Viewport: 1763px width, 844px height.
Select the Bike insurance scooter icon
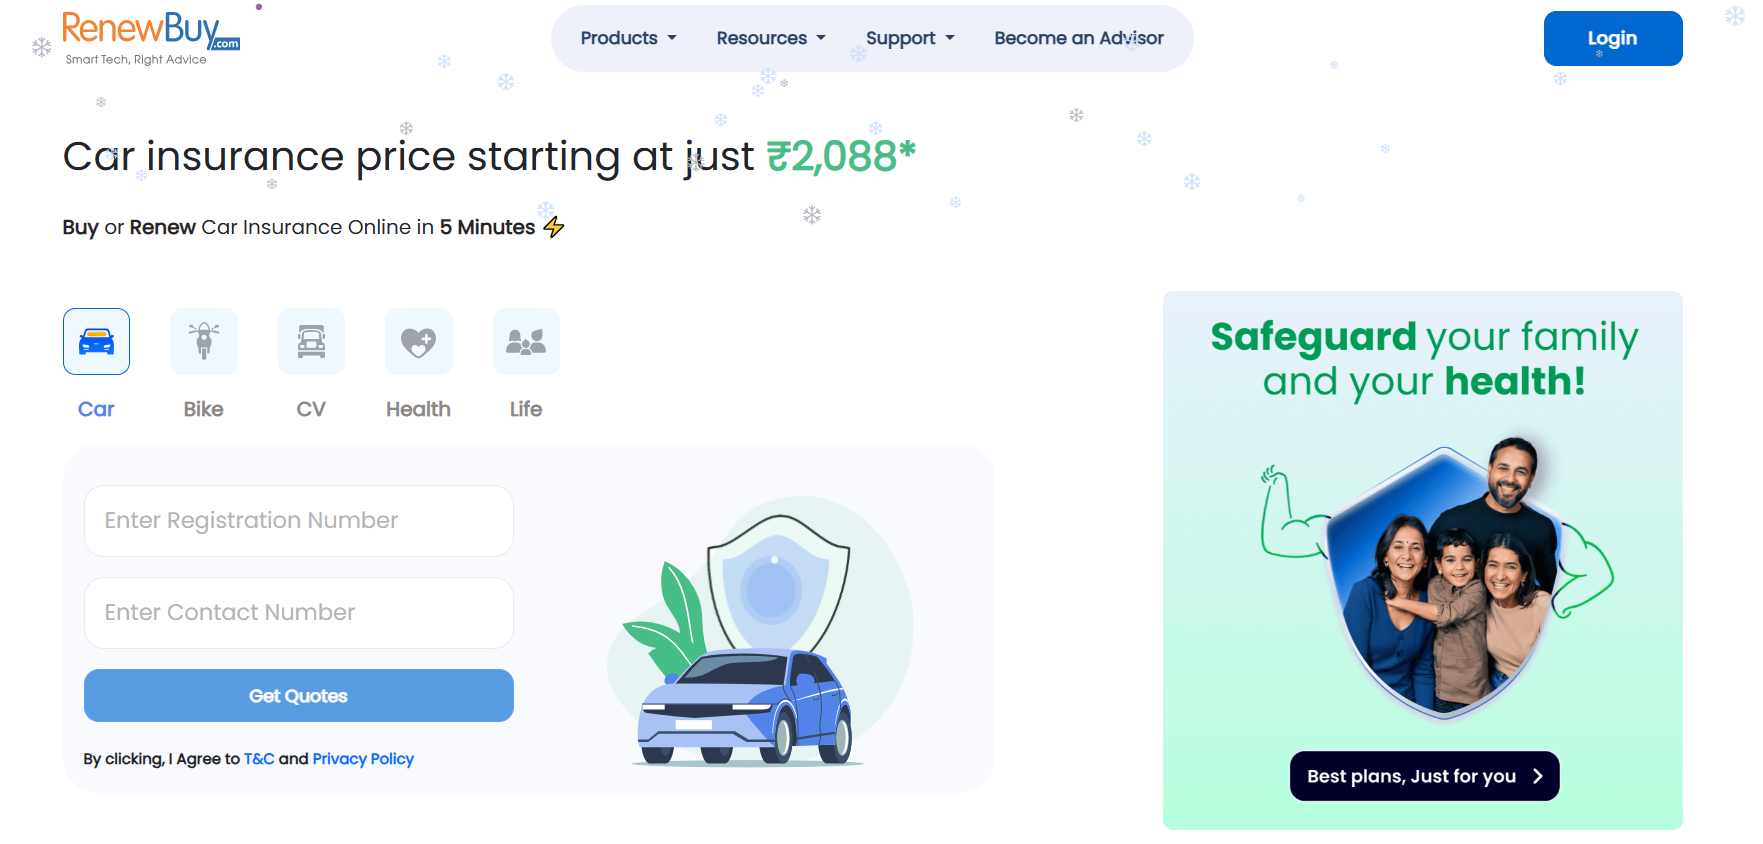pos(204,341)
